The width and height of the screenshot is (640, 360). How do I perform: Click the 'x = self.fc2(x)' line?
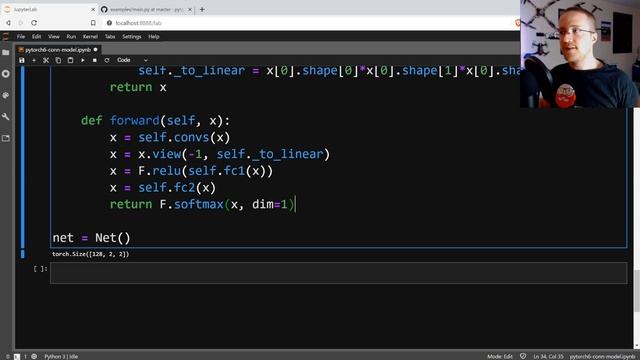tap(162, 187)
